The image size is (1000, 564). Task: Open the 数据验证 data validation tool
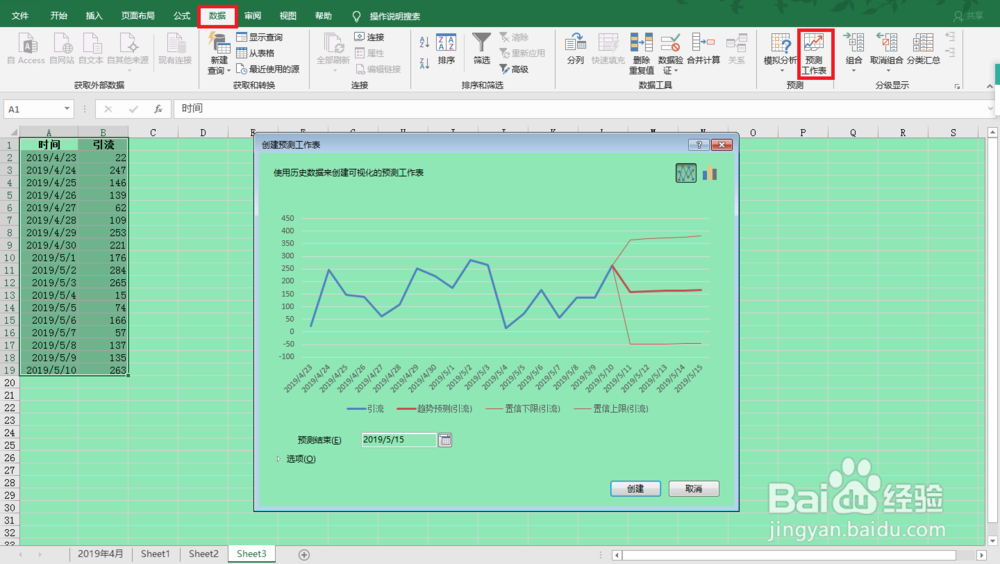point(670,54)
